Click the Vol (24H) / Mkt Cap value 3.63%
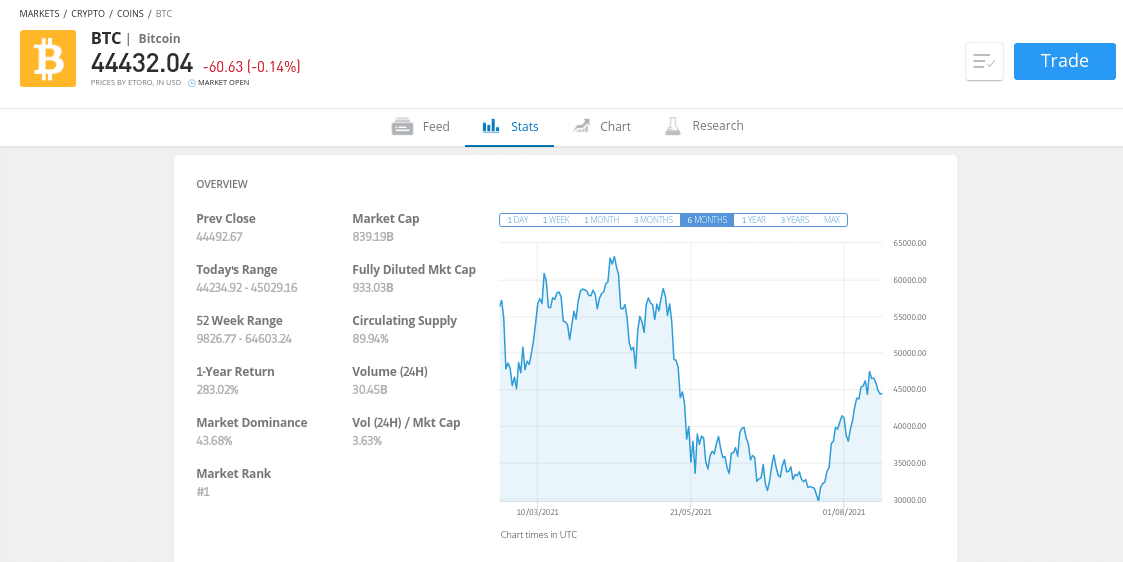This screenshot has width=1123, height=562. 367,440
